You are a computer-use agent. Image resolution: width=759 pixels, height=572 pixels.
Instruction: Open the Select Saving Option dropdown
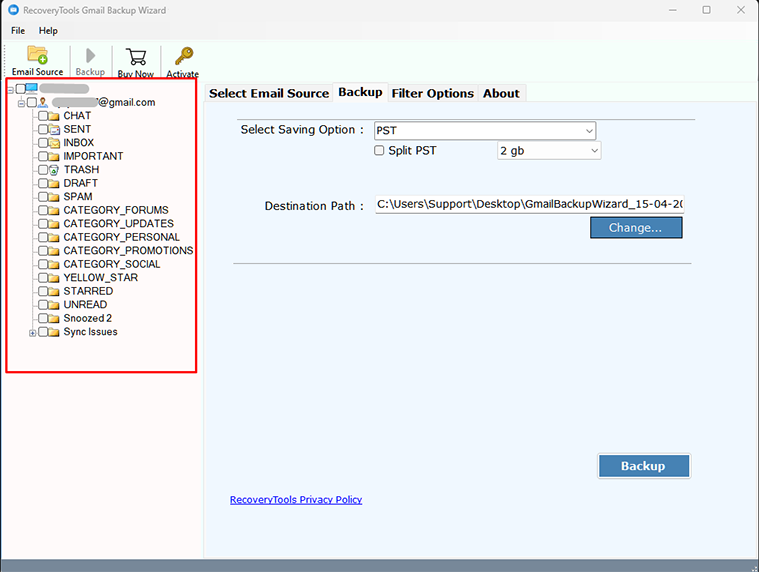click(485, 131)
